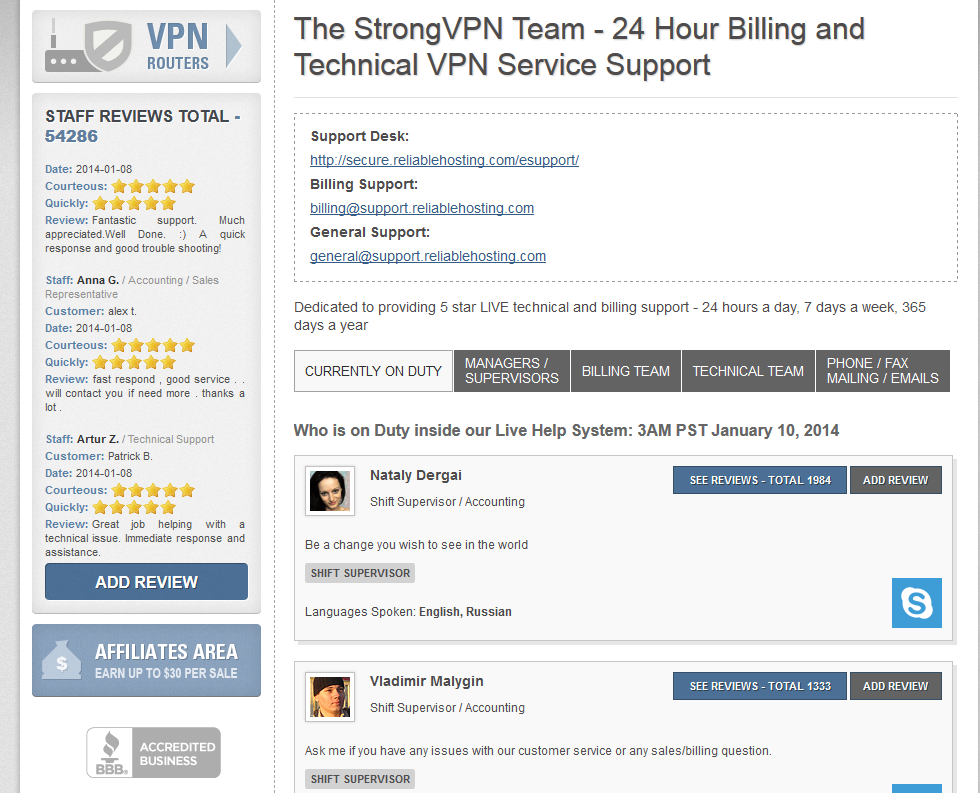See Nataly Dergai's reviews total 1984
Screen dimensions: 980x793
[x=760, y=480]
